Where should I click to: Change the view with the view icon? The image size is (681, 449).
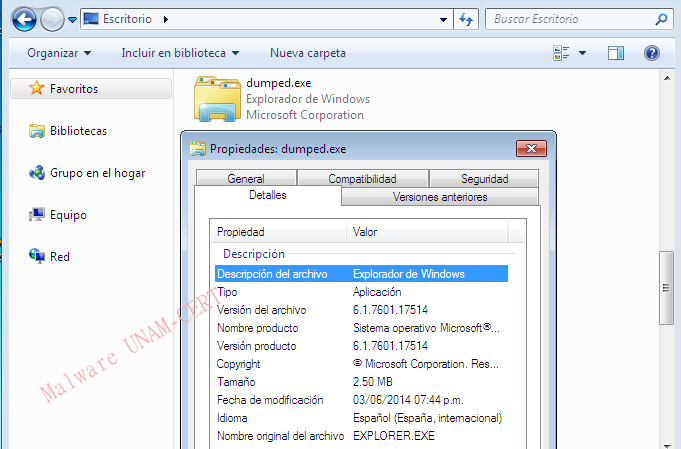coord(561,53)
